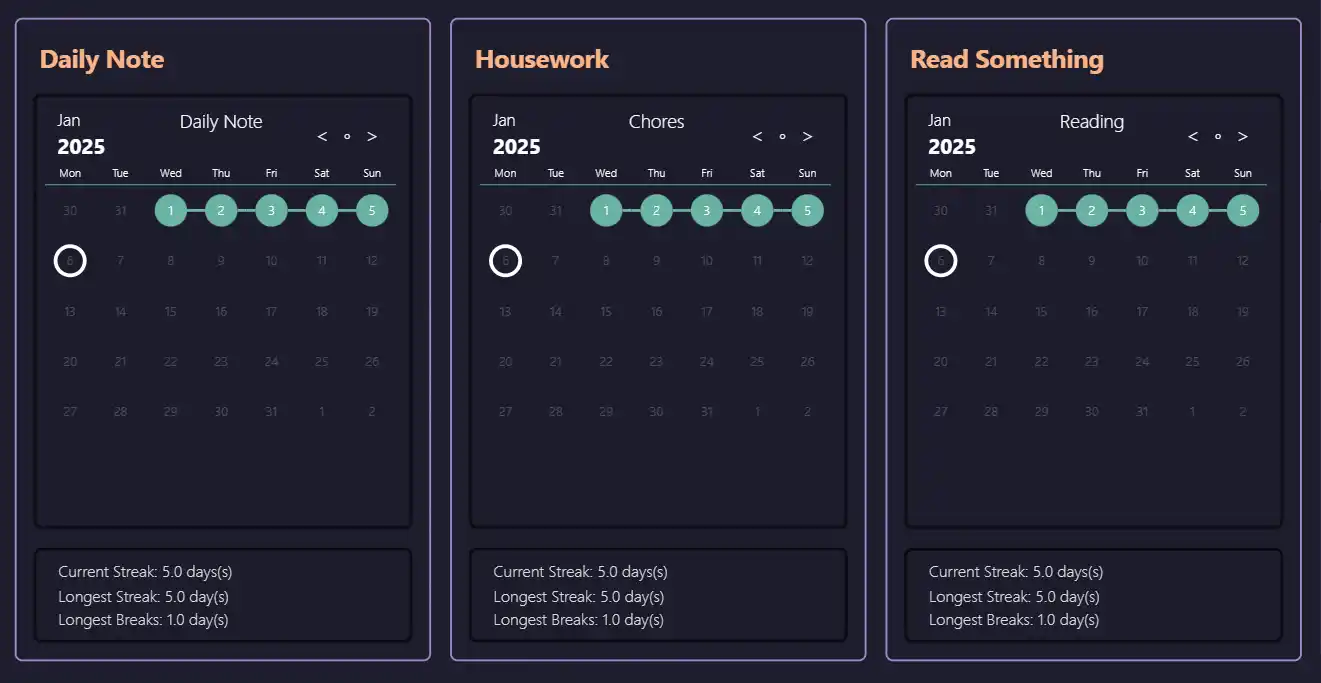Go to next month in Reading calendar

click(x=1243, y=137)
